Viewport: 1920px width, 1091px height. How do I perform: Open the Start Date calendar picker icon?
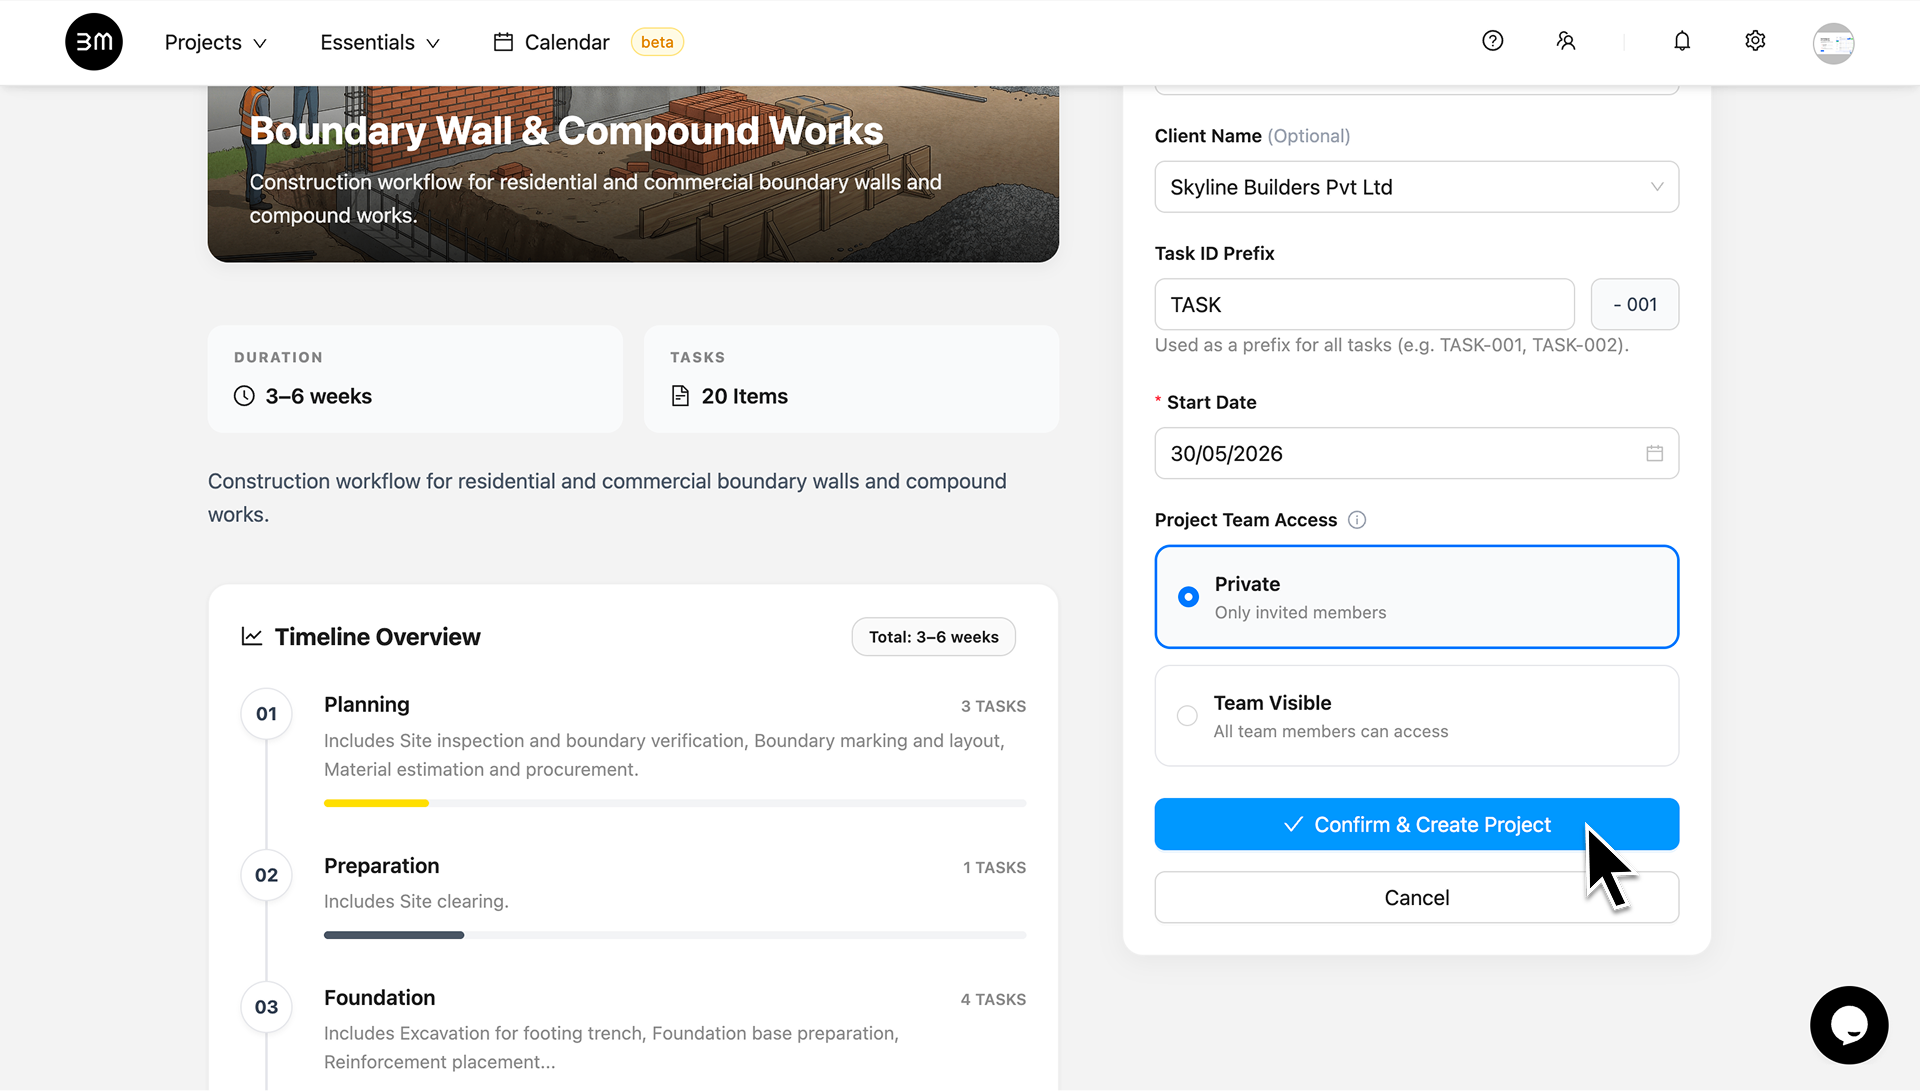[x=1655, y=454]
